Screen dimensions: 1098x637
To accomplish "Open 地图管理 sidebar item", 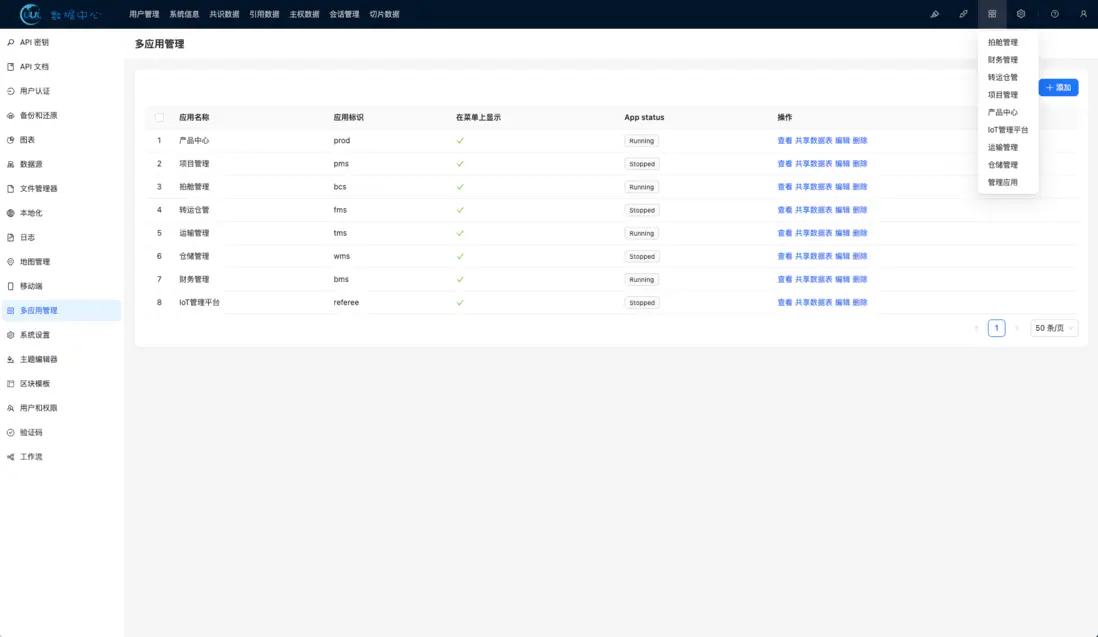I will click(x=62, y=262).
